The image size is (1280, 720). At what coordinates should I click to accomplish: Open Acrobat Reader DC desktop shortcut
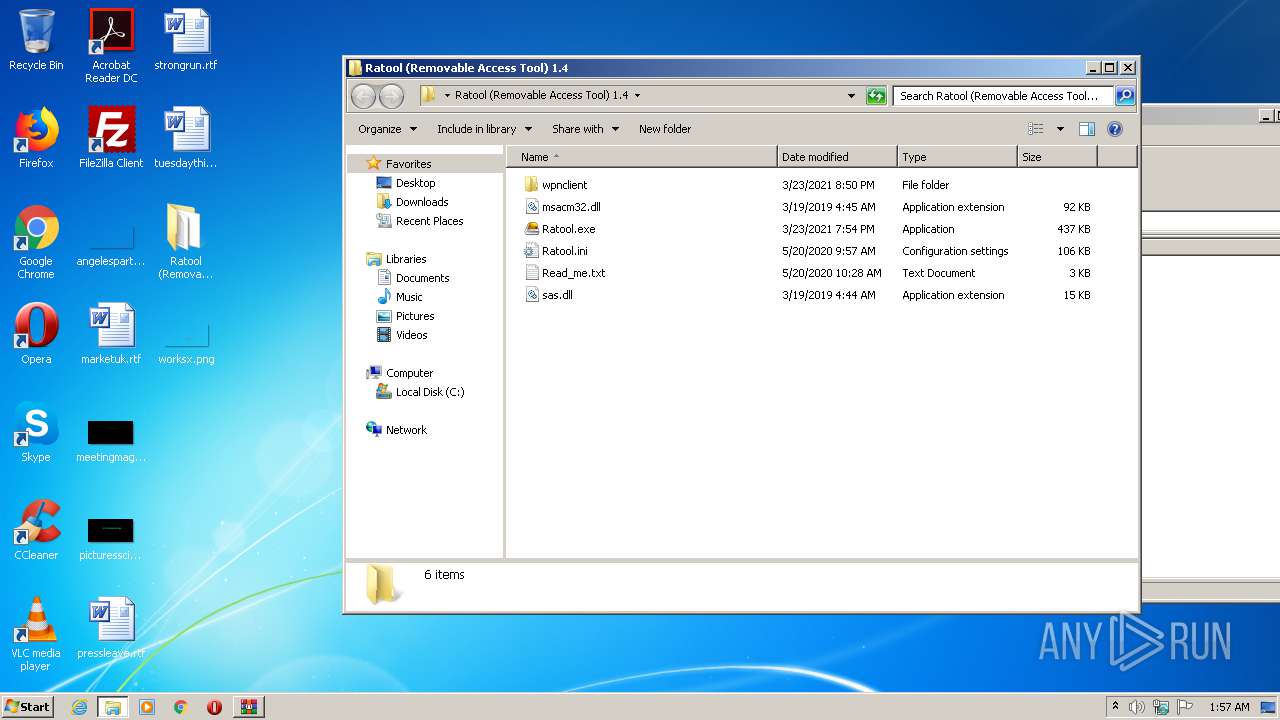[x=111, y=46]
